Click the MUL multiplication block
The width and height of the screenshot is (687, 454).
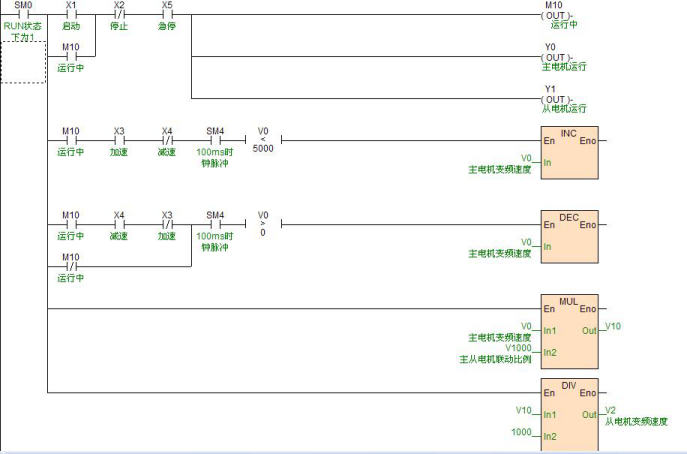click(x=568, y=328)
